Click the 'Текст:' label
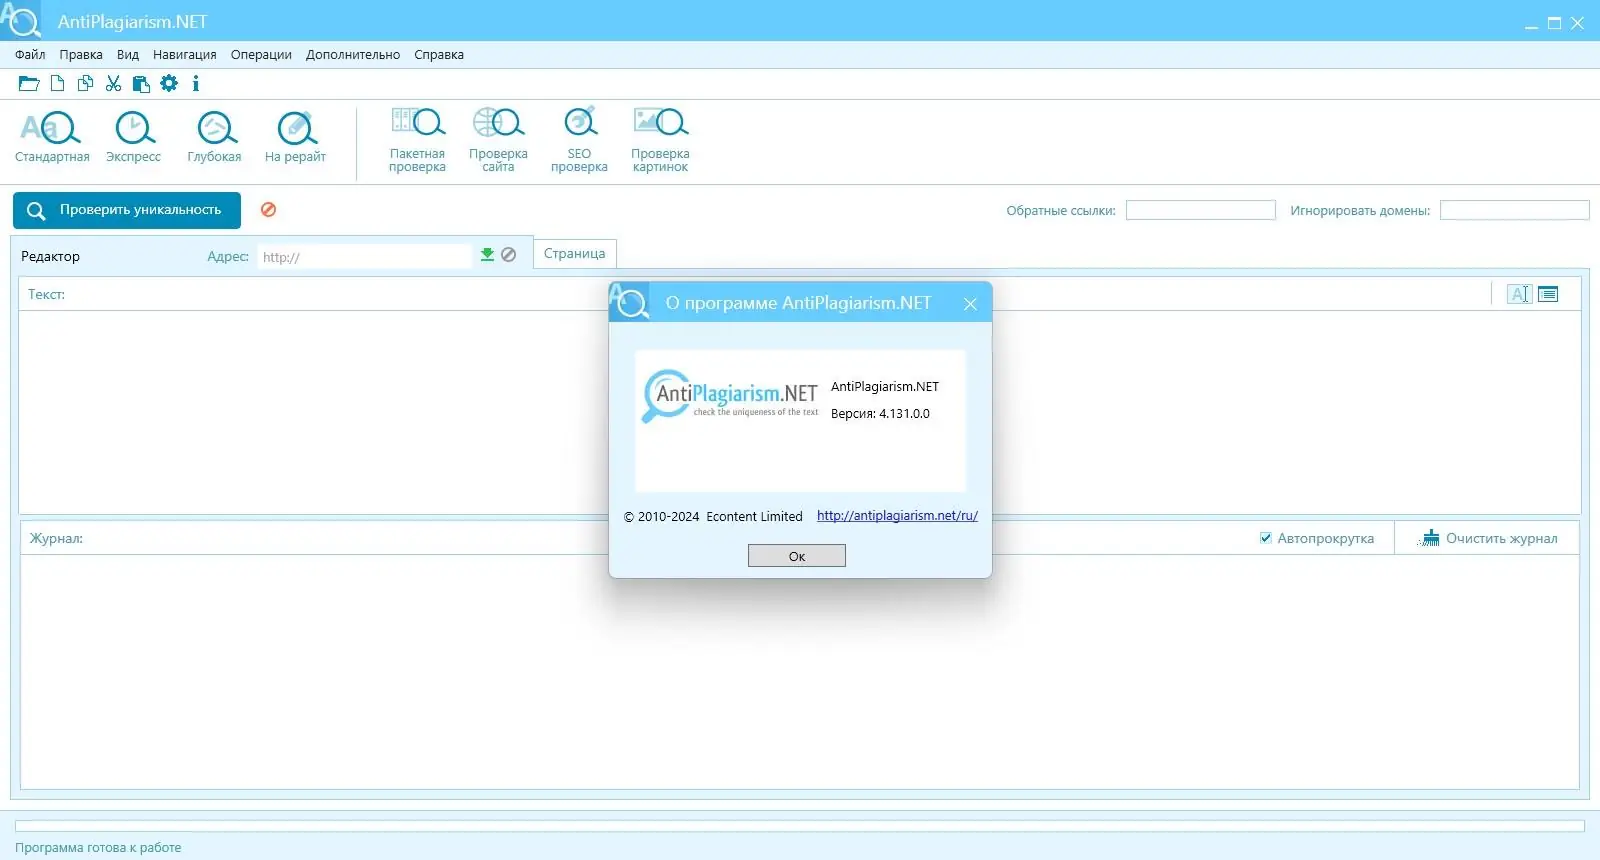Screen dimensions: 1600x860 (x=46, y=295)
